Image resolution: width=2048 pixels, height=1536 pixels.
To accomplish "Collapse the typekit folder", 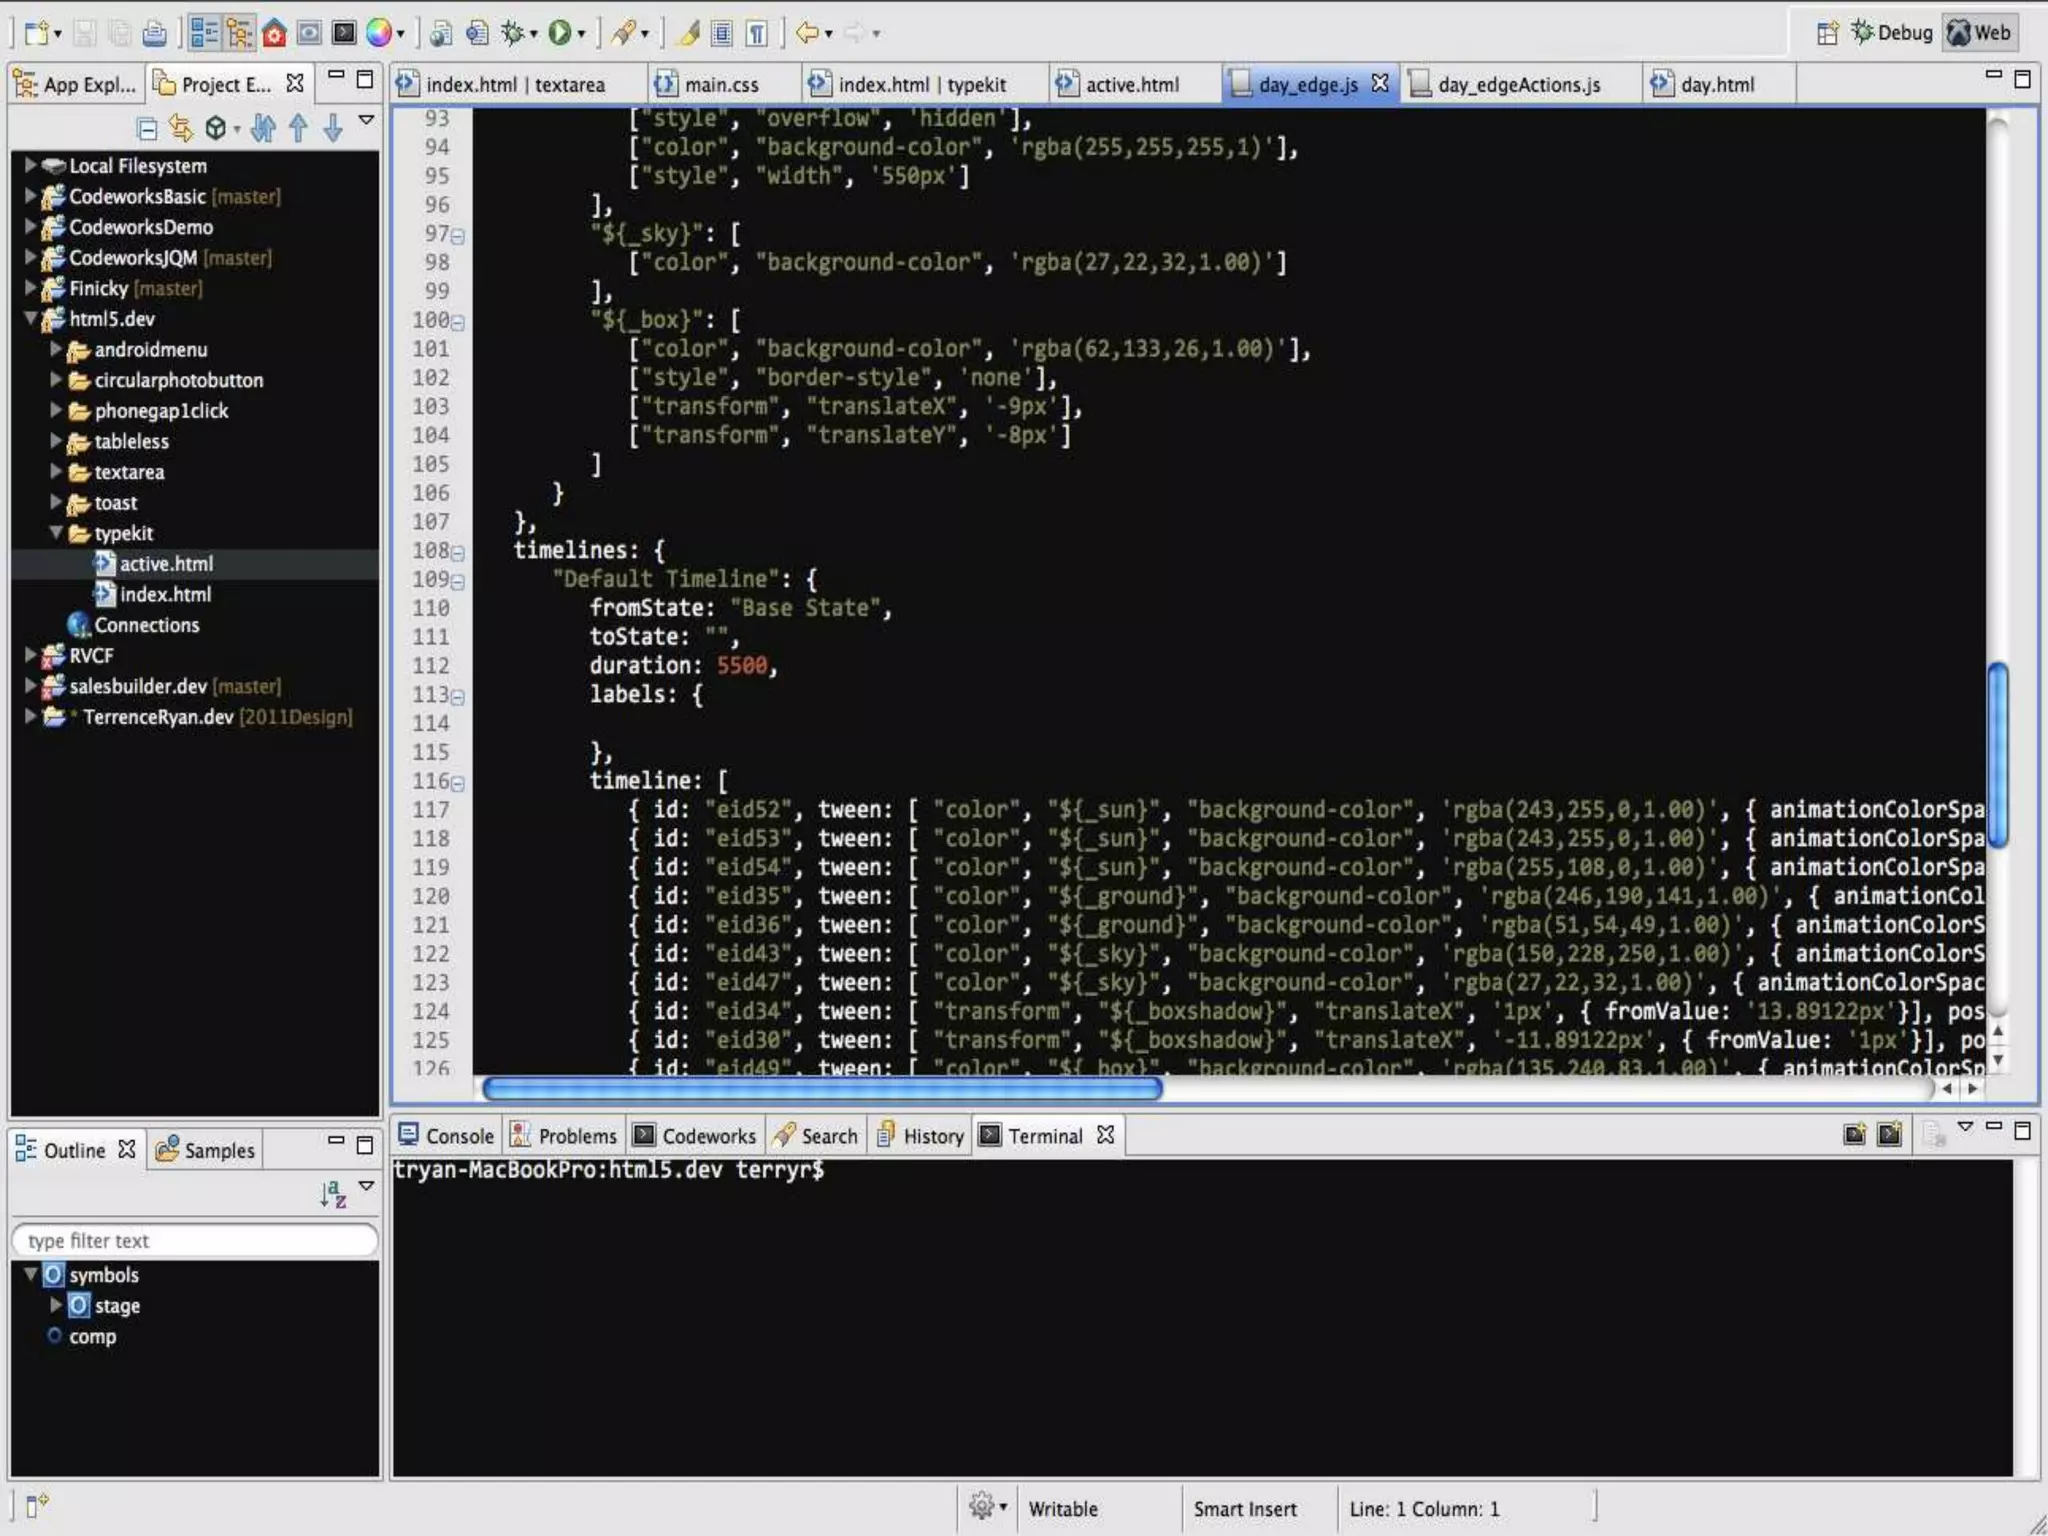I will point(56,533).
